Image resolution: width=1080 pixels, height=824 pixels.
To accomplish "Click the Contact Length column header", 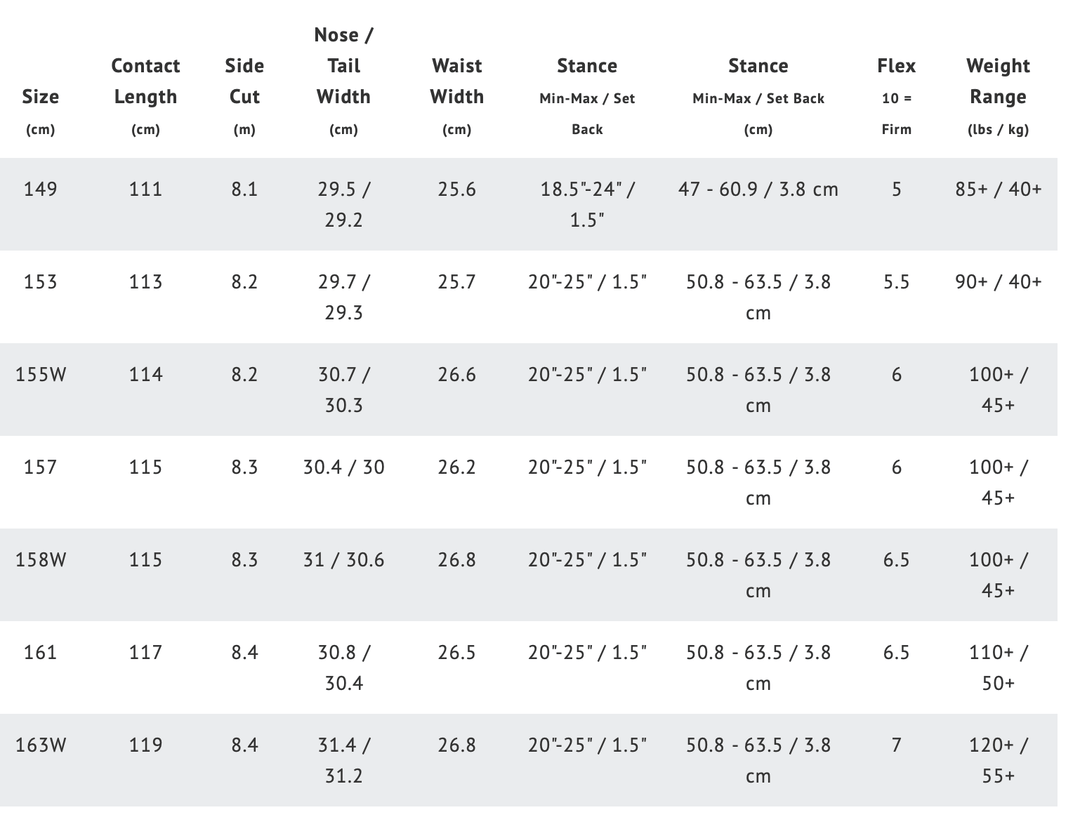I will tap(145, 81).
